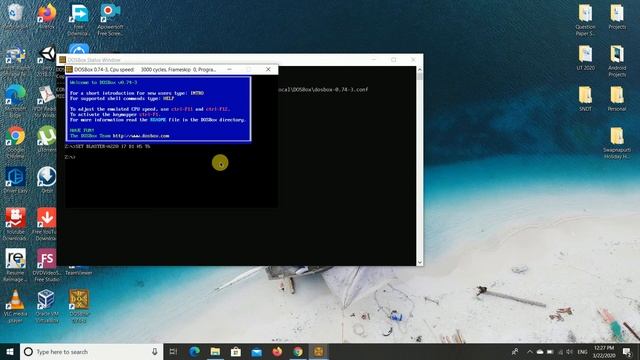640x360 pixels.
Task: Maximize the DOSBox Status Window
Action: pos(393,60)
